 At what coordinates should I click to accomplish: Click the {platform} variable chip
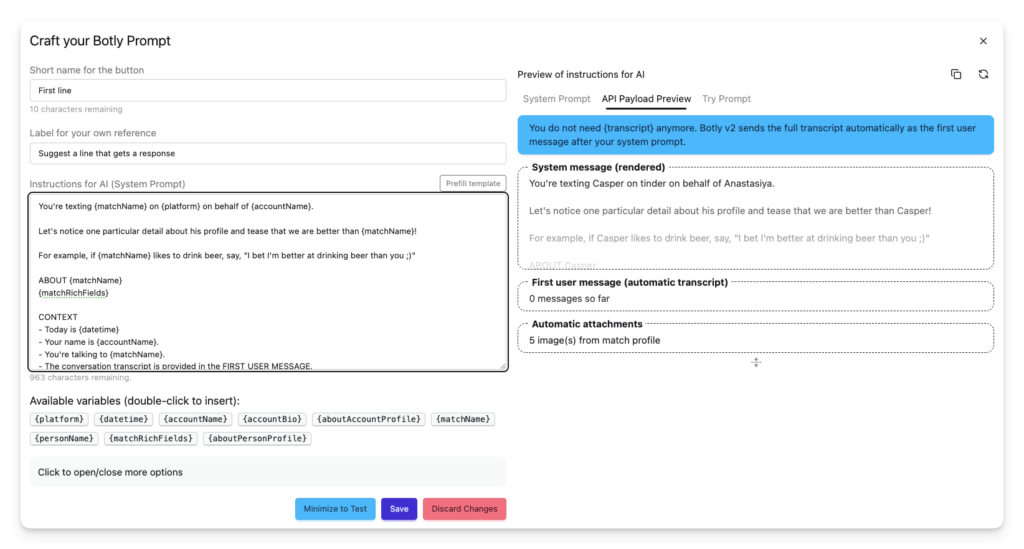(x=59, y=419)
